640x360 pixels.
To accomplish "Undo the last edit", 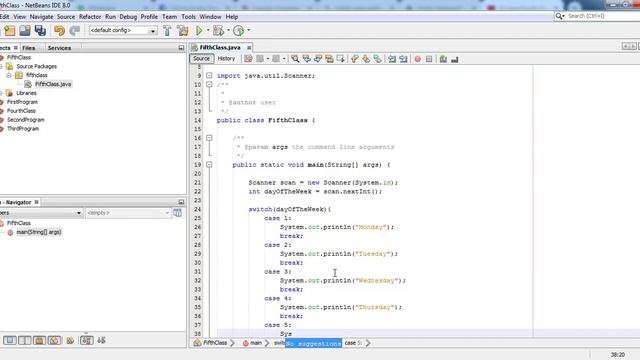I will [59, 31].
